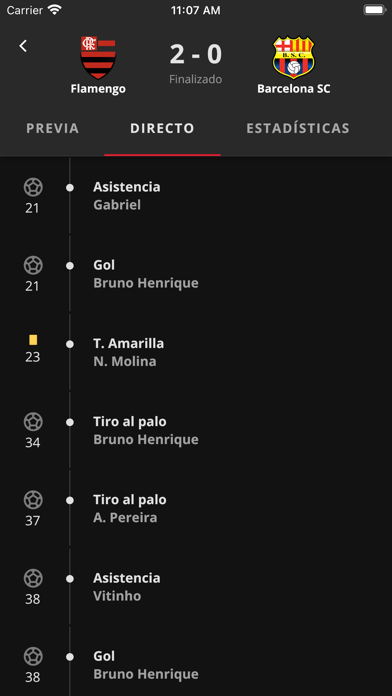Select the DIRECTO tab
Viewport: 392px width, 696px height.
tap(162, 128)
